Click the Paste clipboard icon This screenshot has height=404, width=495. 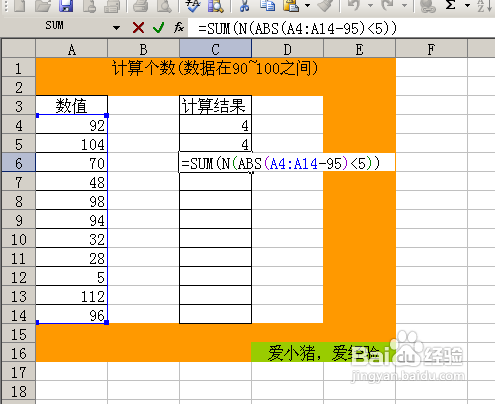pos(291,5)
